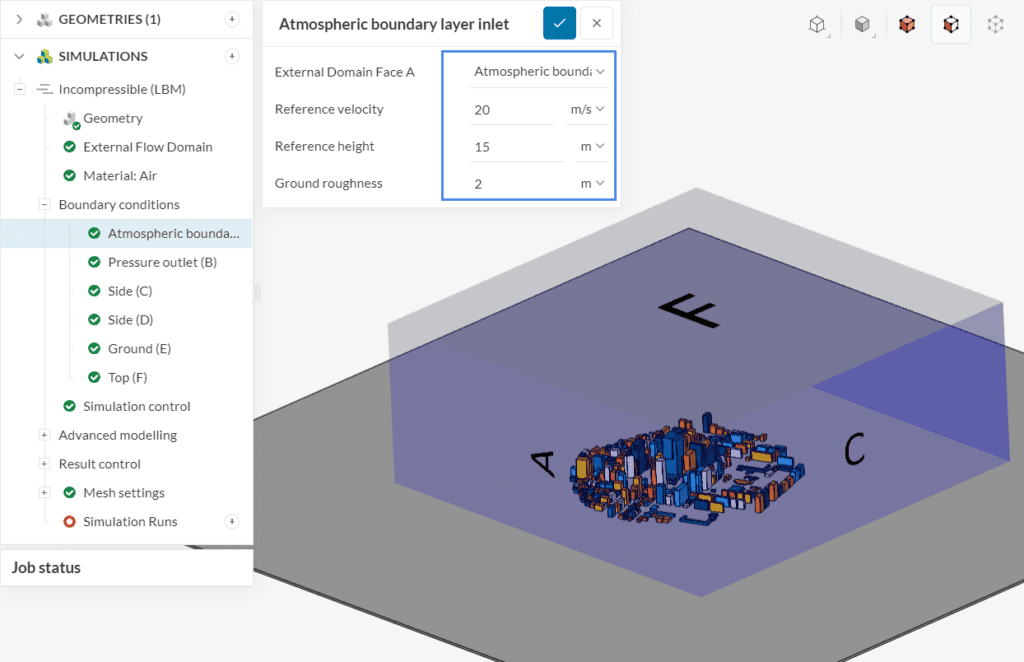Viewport: 1024px width, 662px height.
Task: Choose the faded dotted cube selection icon
Action: (x=995, y=25)
